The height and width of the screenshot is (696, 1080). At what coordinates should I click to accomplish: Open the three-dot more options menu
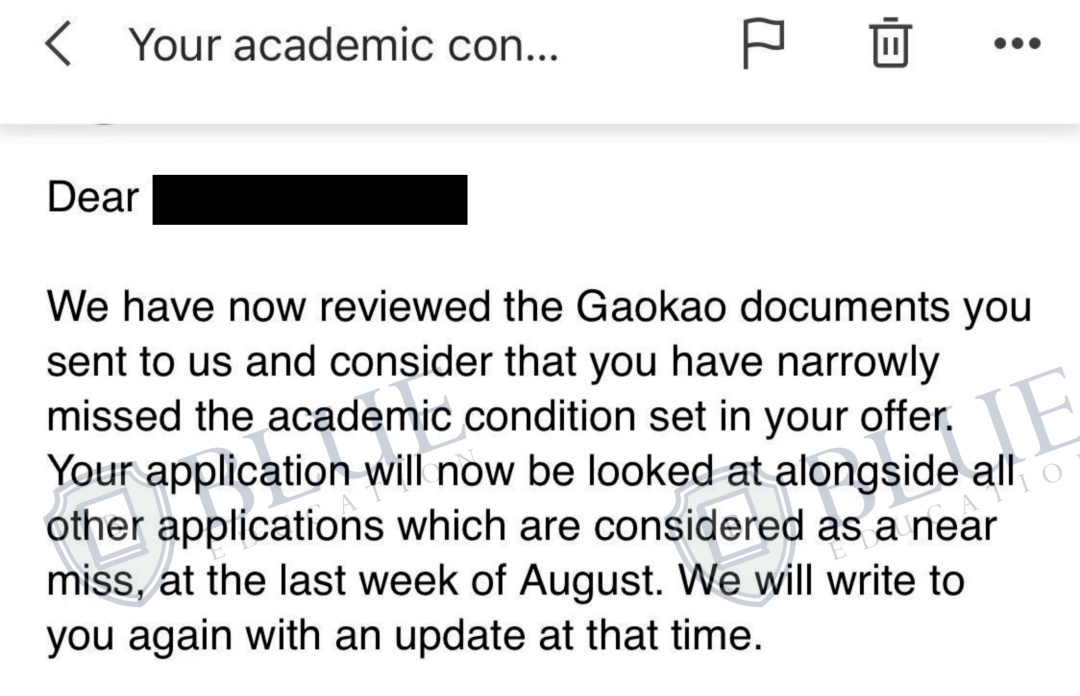pyautogui.click(x=1017, y=43)
